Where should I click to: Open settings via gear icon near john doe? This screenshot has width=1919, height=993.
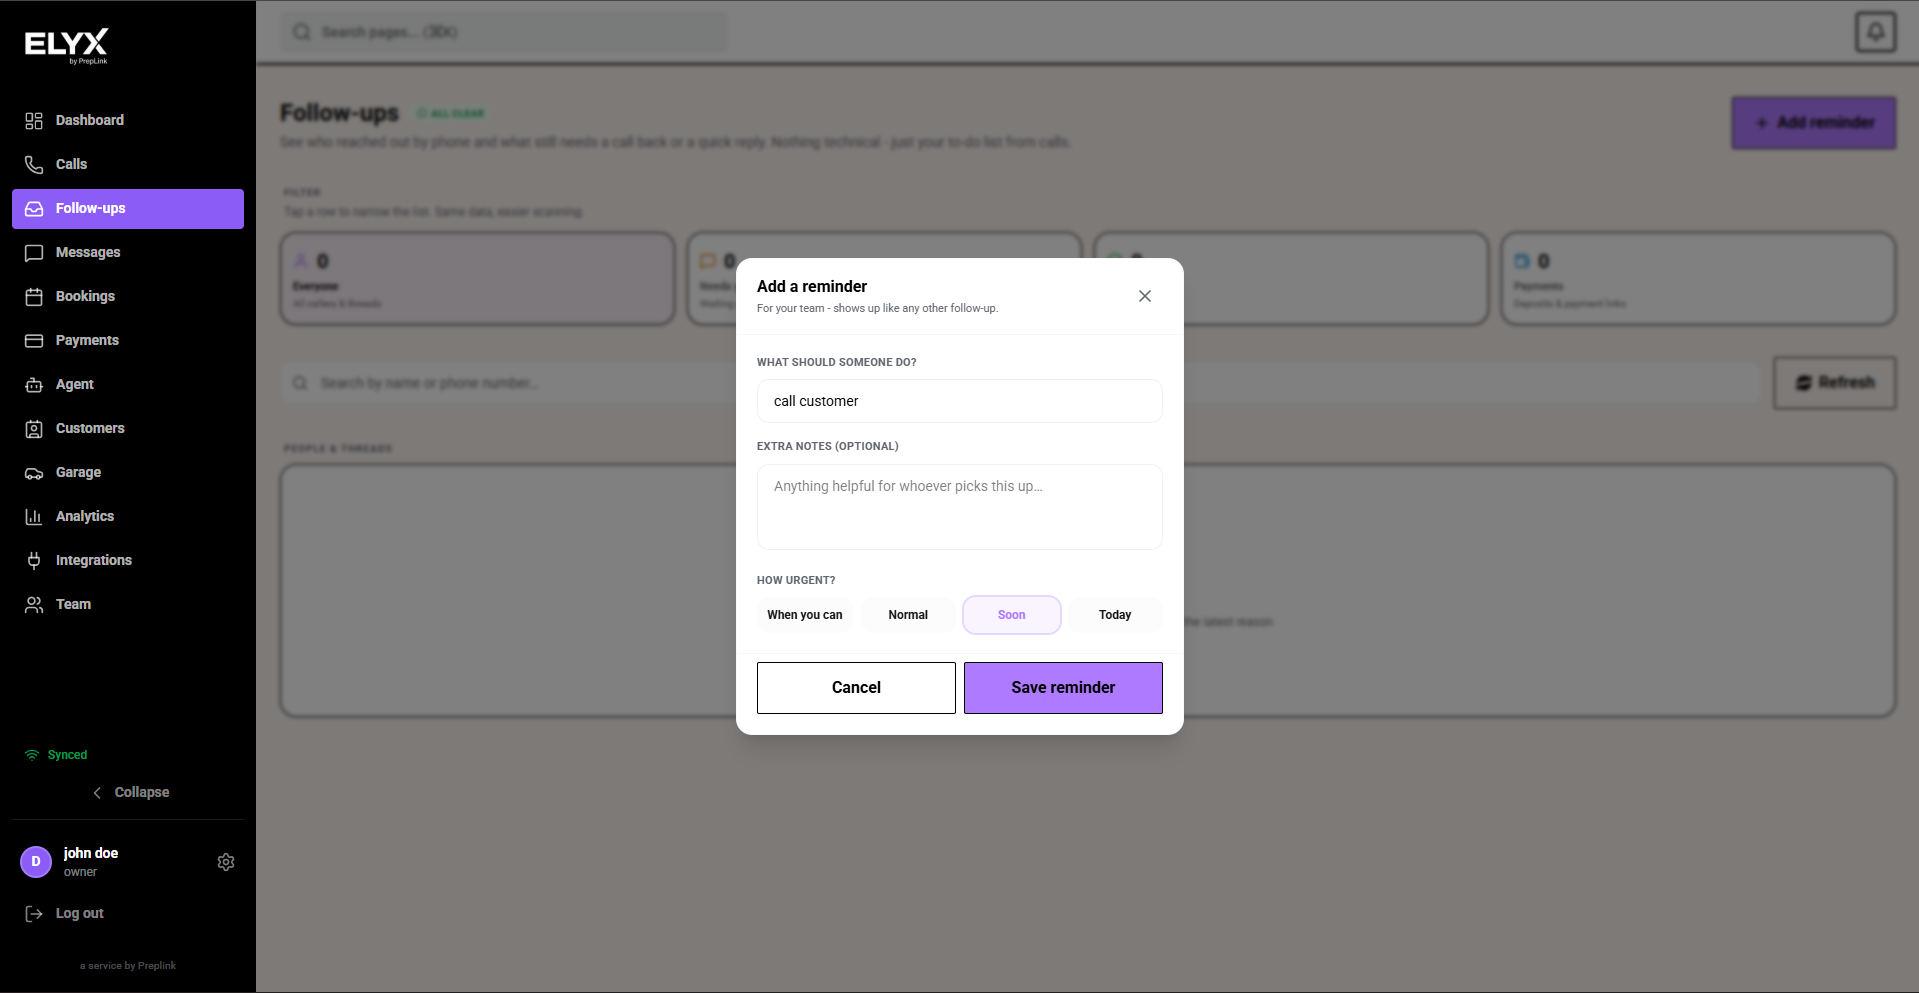pyautogui.click(x=226, y=862)
